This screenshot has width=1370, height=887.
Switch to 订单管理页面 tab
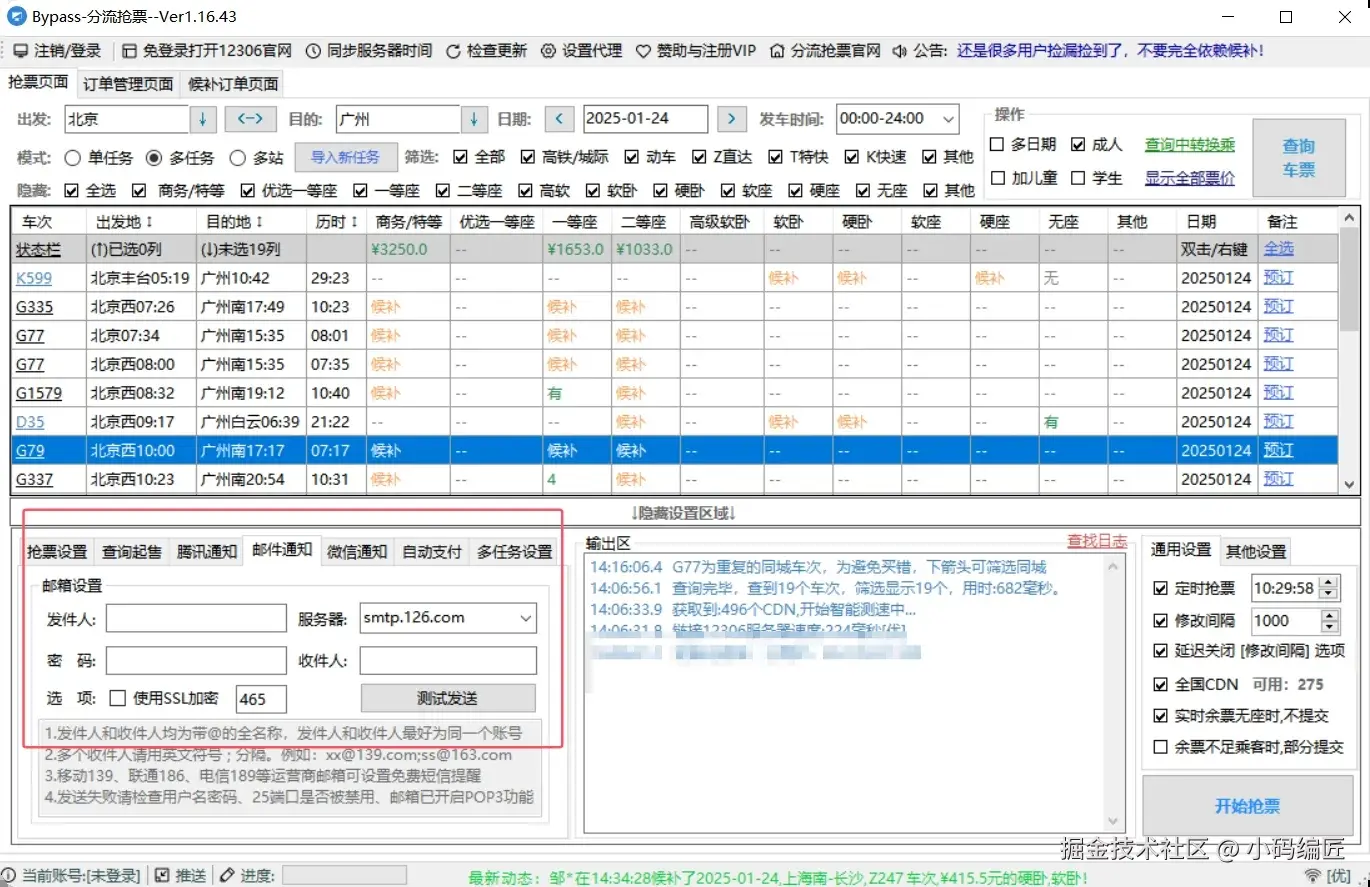point(128,84)
